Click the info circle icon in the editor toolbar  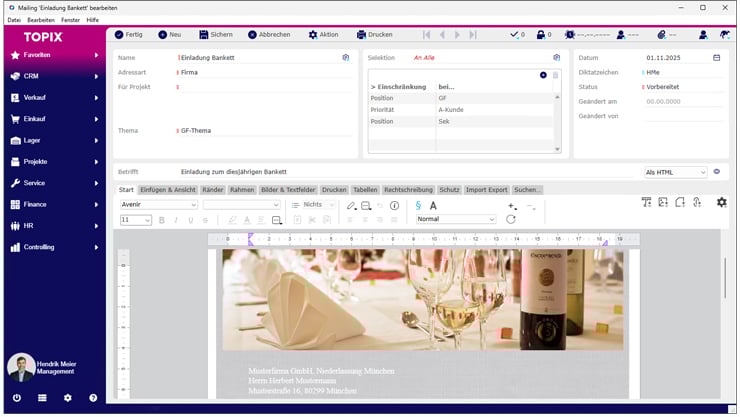coord(394,205)
